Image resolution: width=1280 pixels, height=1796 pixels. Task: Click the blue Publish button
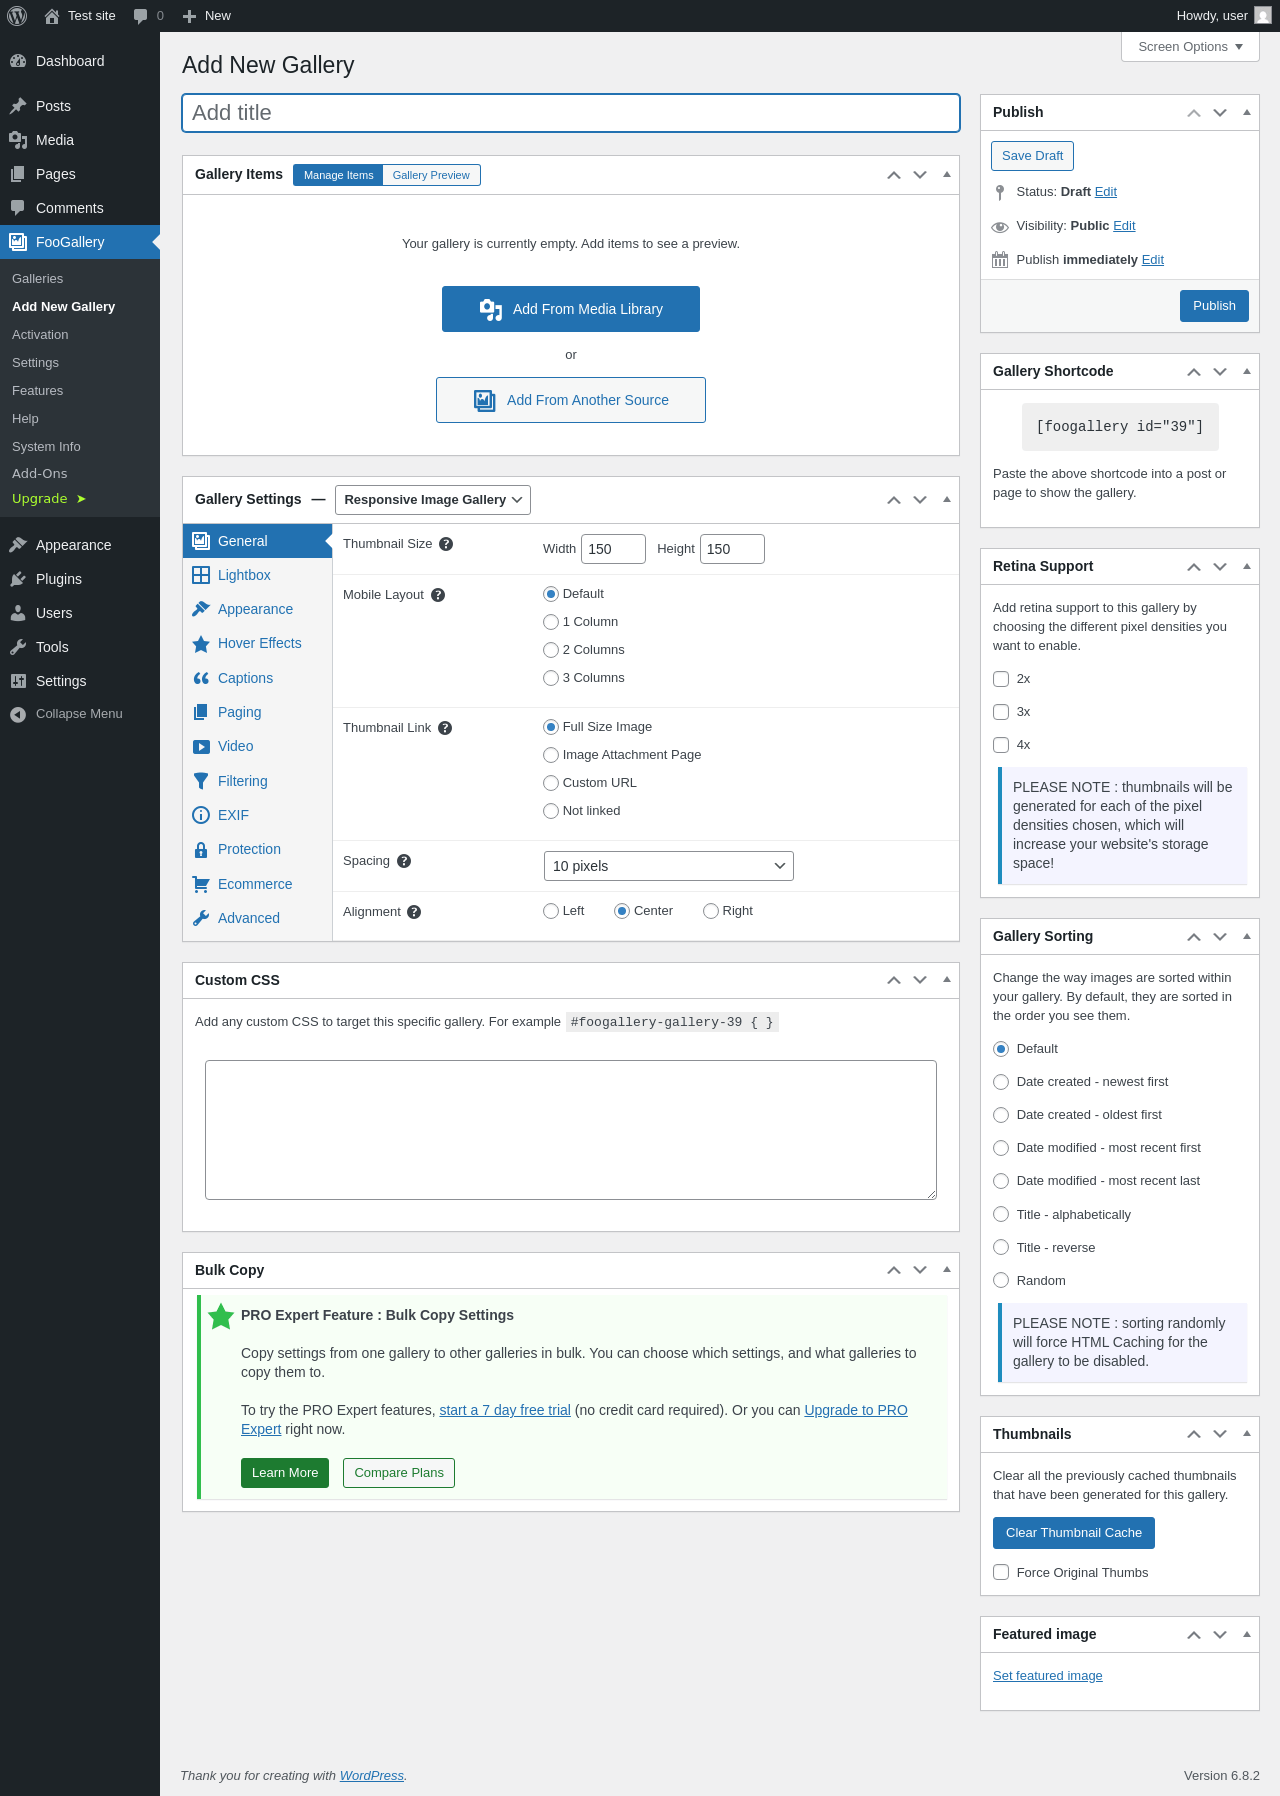pos(1214,306)
